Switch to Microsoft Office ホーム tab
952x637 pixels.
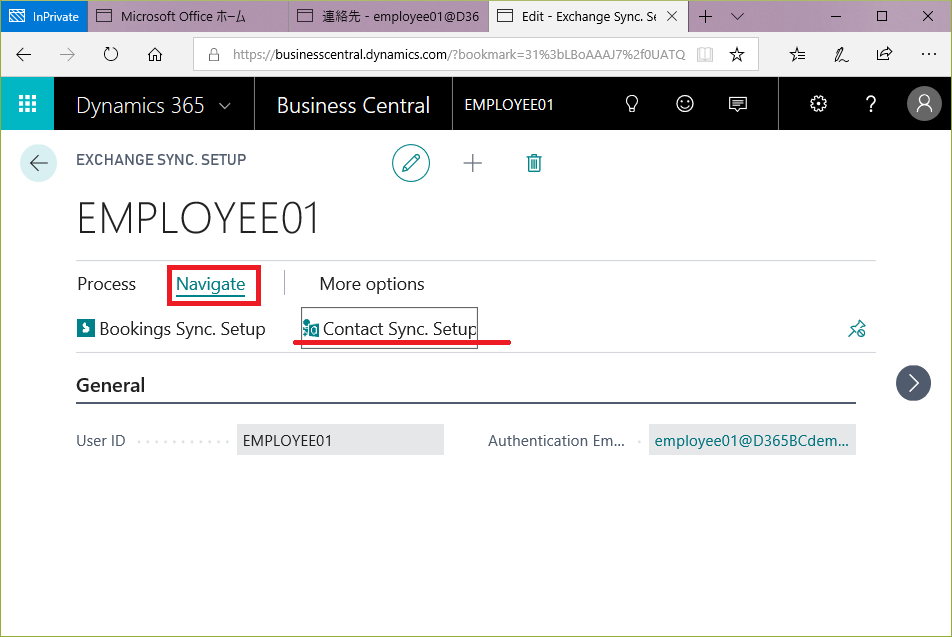click(187, 16)
